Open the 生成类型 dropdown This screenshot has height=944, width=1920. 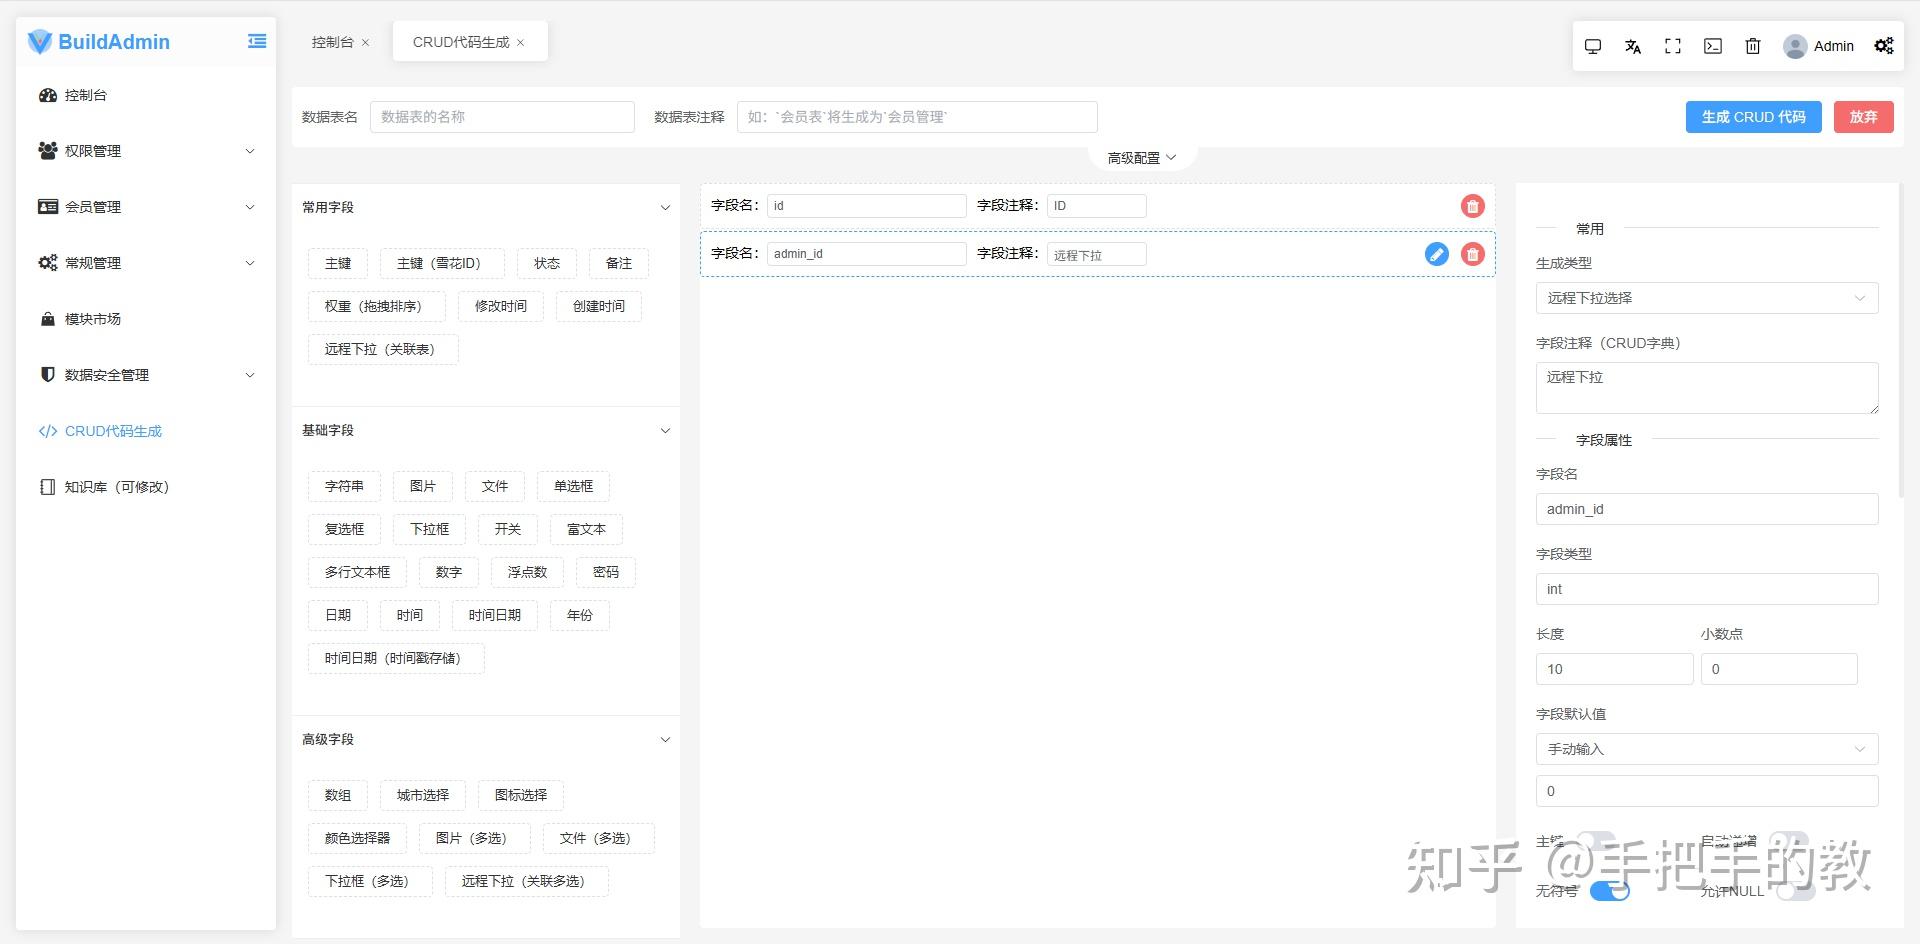pos(1706,298)
